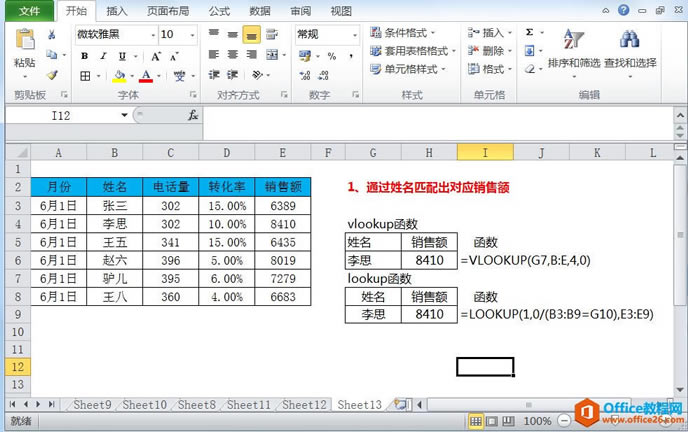Screen dimensions: 688x432
Task: Apply red font color
Action: click(x=146, y=76)
